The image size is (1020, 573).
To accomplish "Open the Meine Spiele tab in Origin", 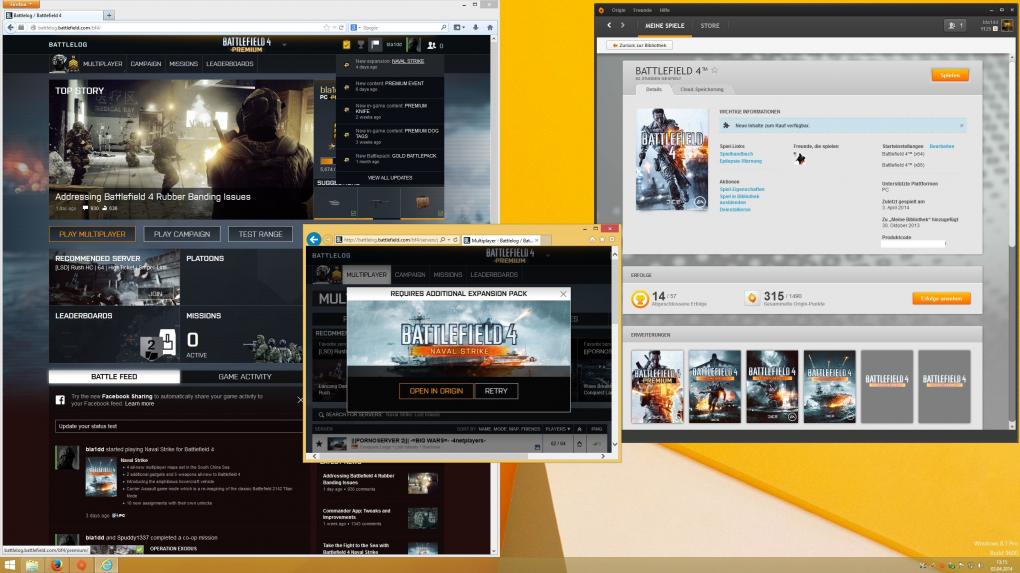I will pyautogui.click(x=665, y=25).
